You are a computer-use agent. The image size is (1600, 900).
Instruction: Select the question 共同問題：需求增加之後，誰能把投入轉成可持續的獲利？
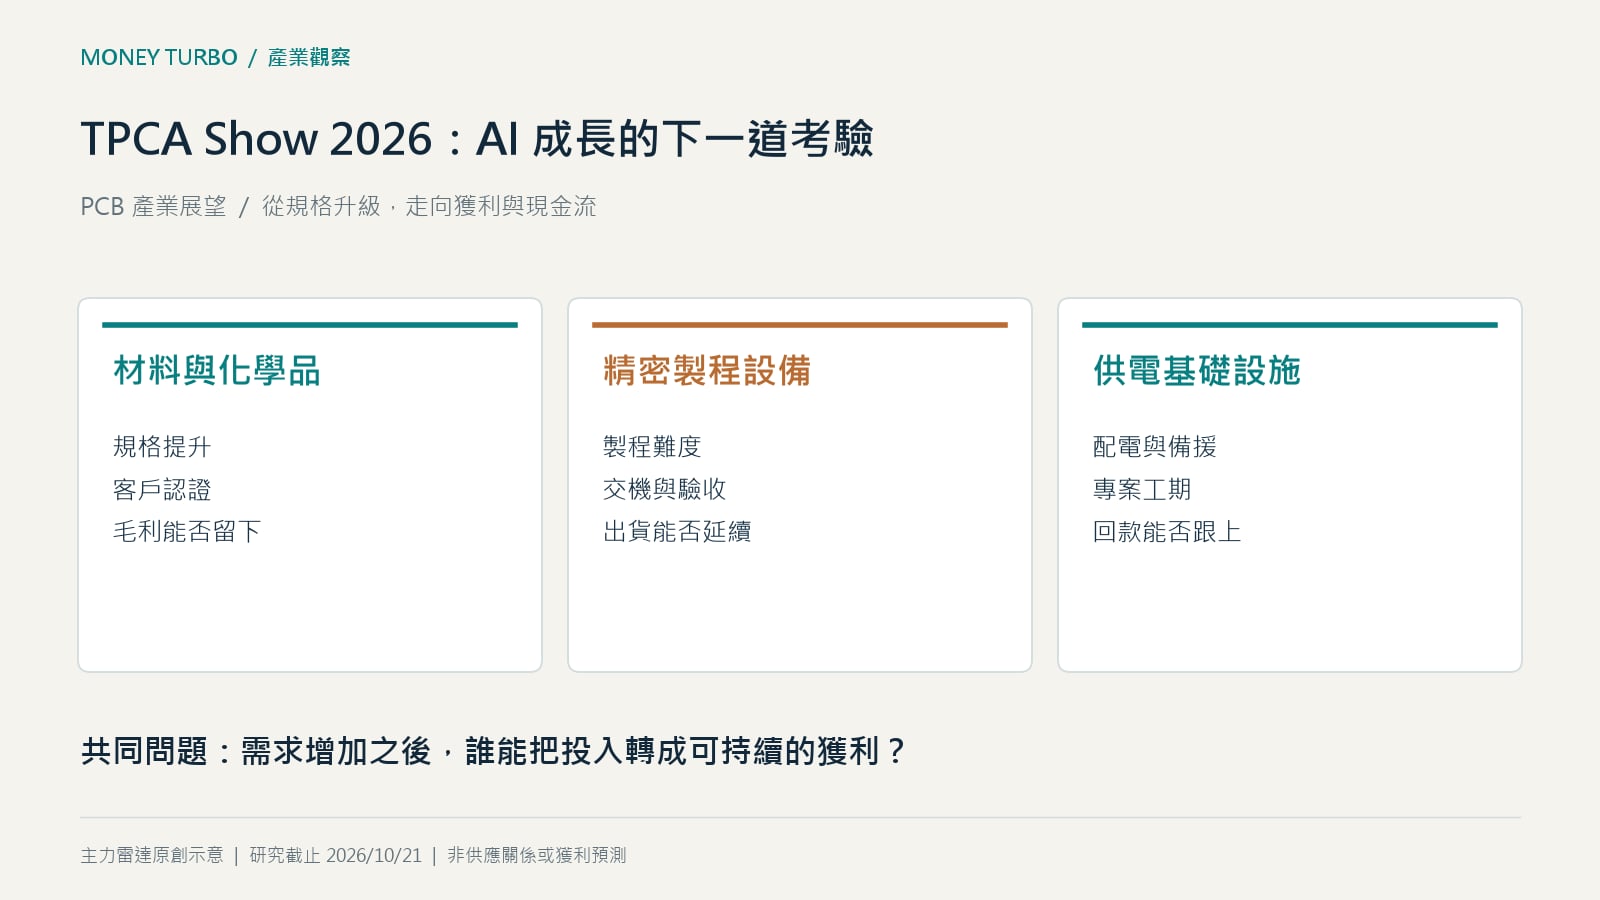tap(494, 751)
